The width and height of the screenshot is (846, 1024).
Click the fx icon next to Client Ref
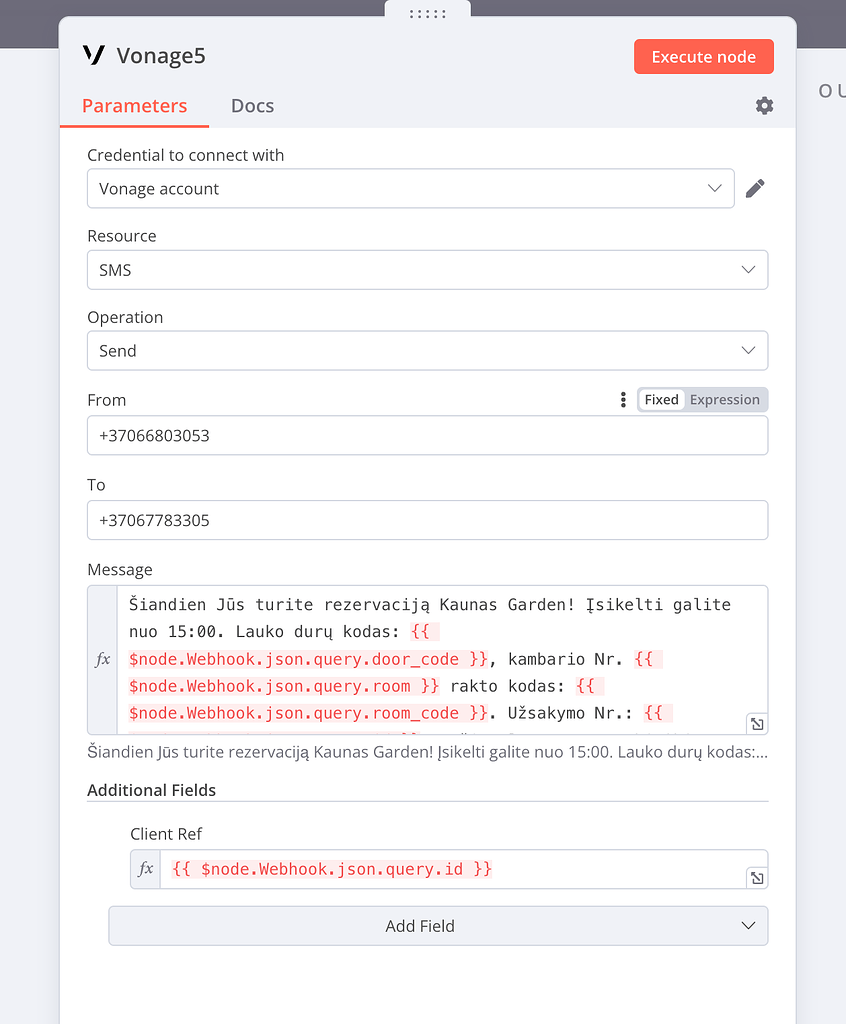pyautogui.click(x=145, y=869)
